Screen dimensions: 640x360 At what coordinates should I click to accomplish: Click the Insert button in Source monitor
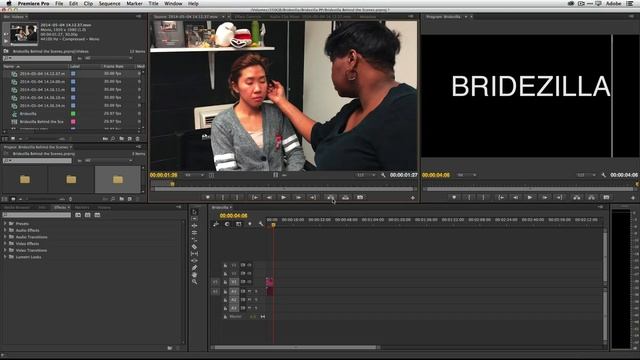(331, 197)
